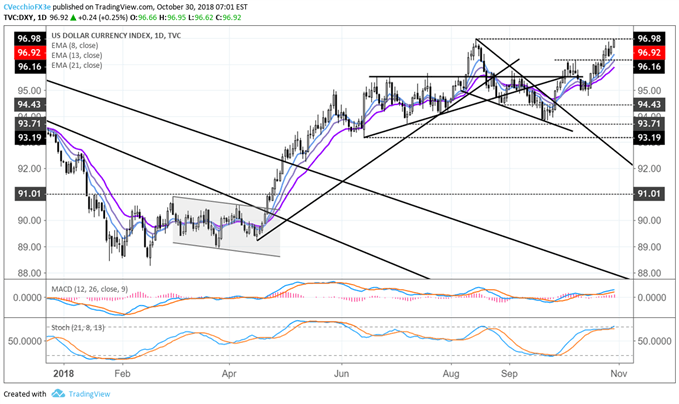This screenshot has height=404, width=679.
Task: Select the TVC:DXY, 1D symbol header
Action: [25, 18]
